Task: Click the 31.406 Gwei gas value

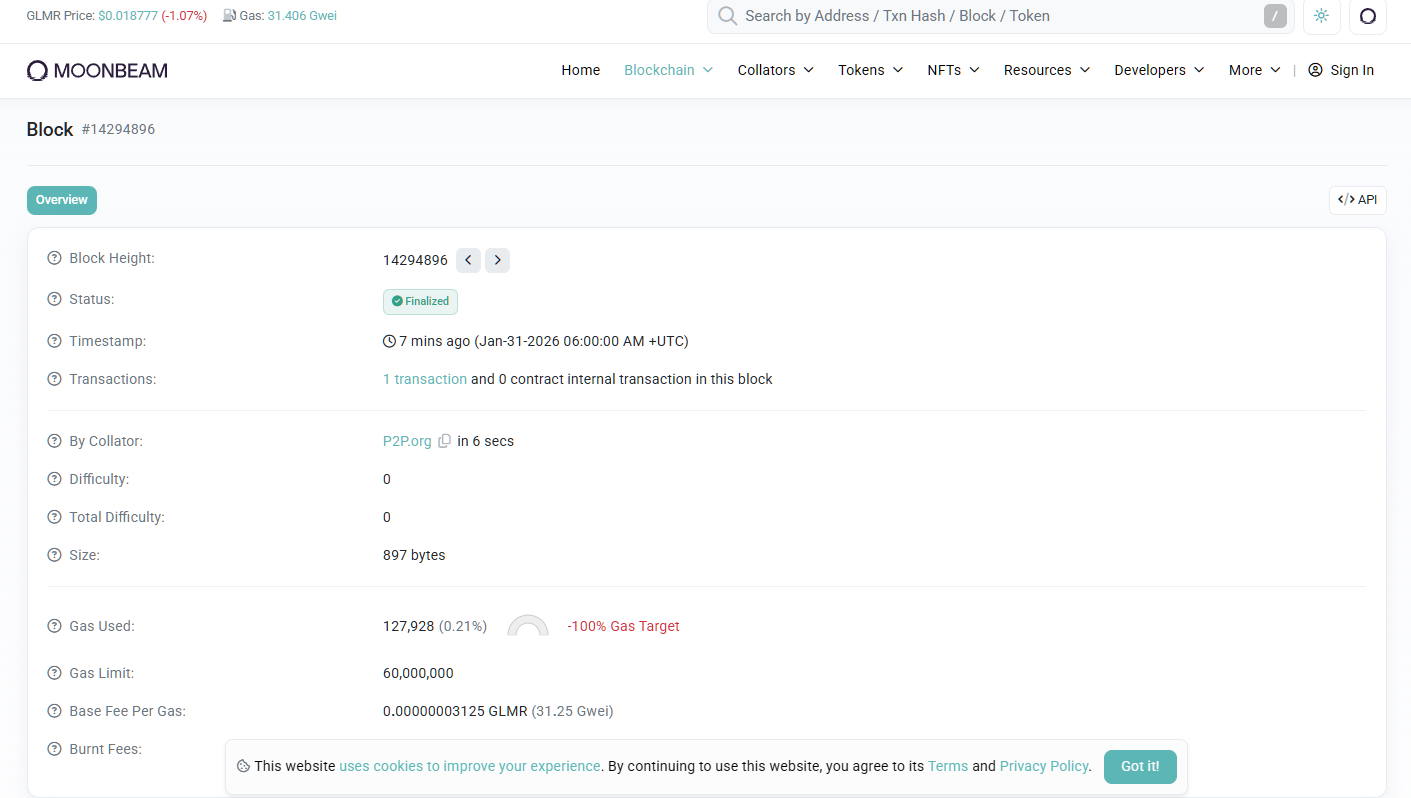Action: pyautogui.click(x=302, y=16)
